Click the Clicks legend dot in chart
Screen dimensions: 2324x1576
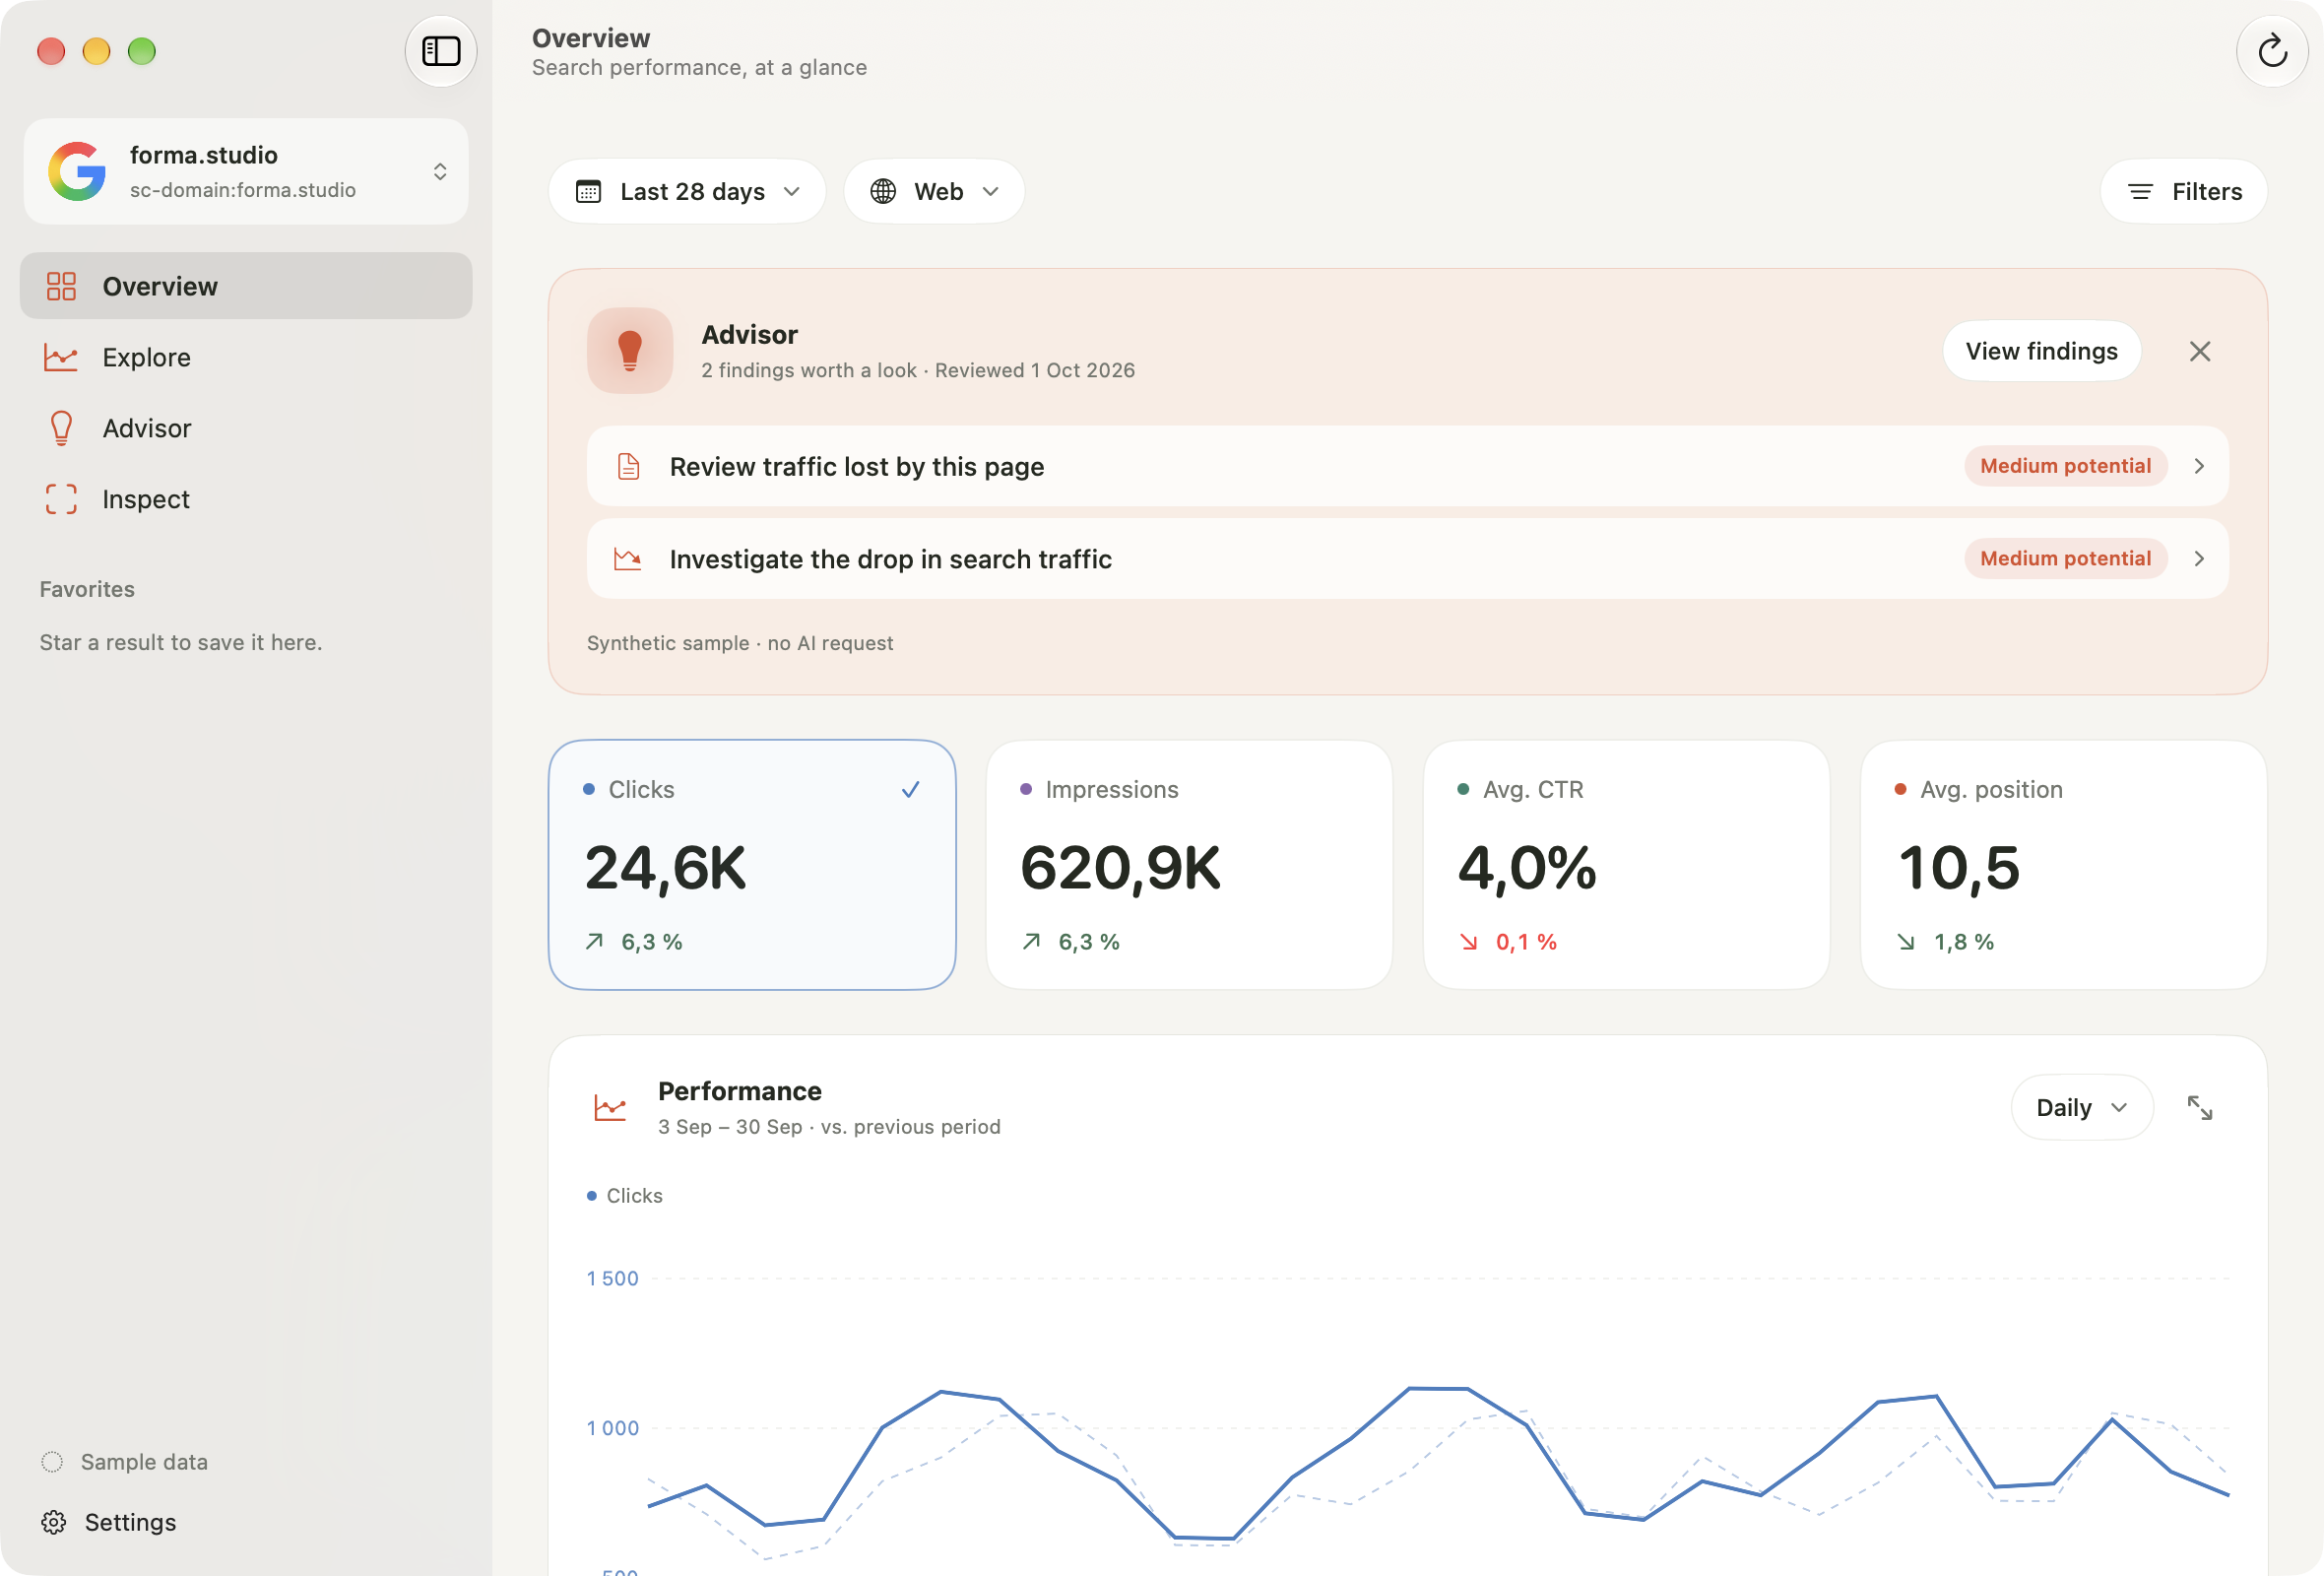click(x=592, y=1196)
